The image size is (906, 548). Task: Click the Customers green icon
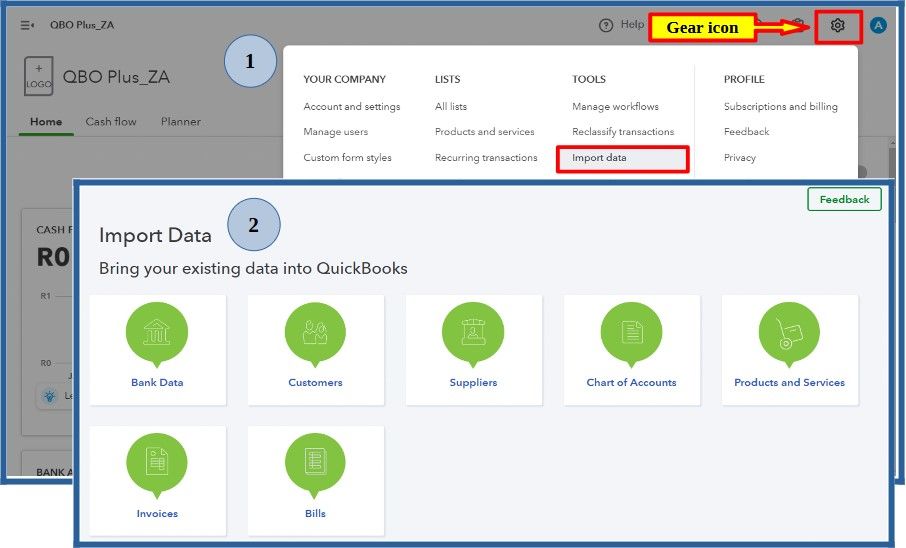point(315,334)
